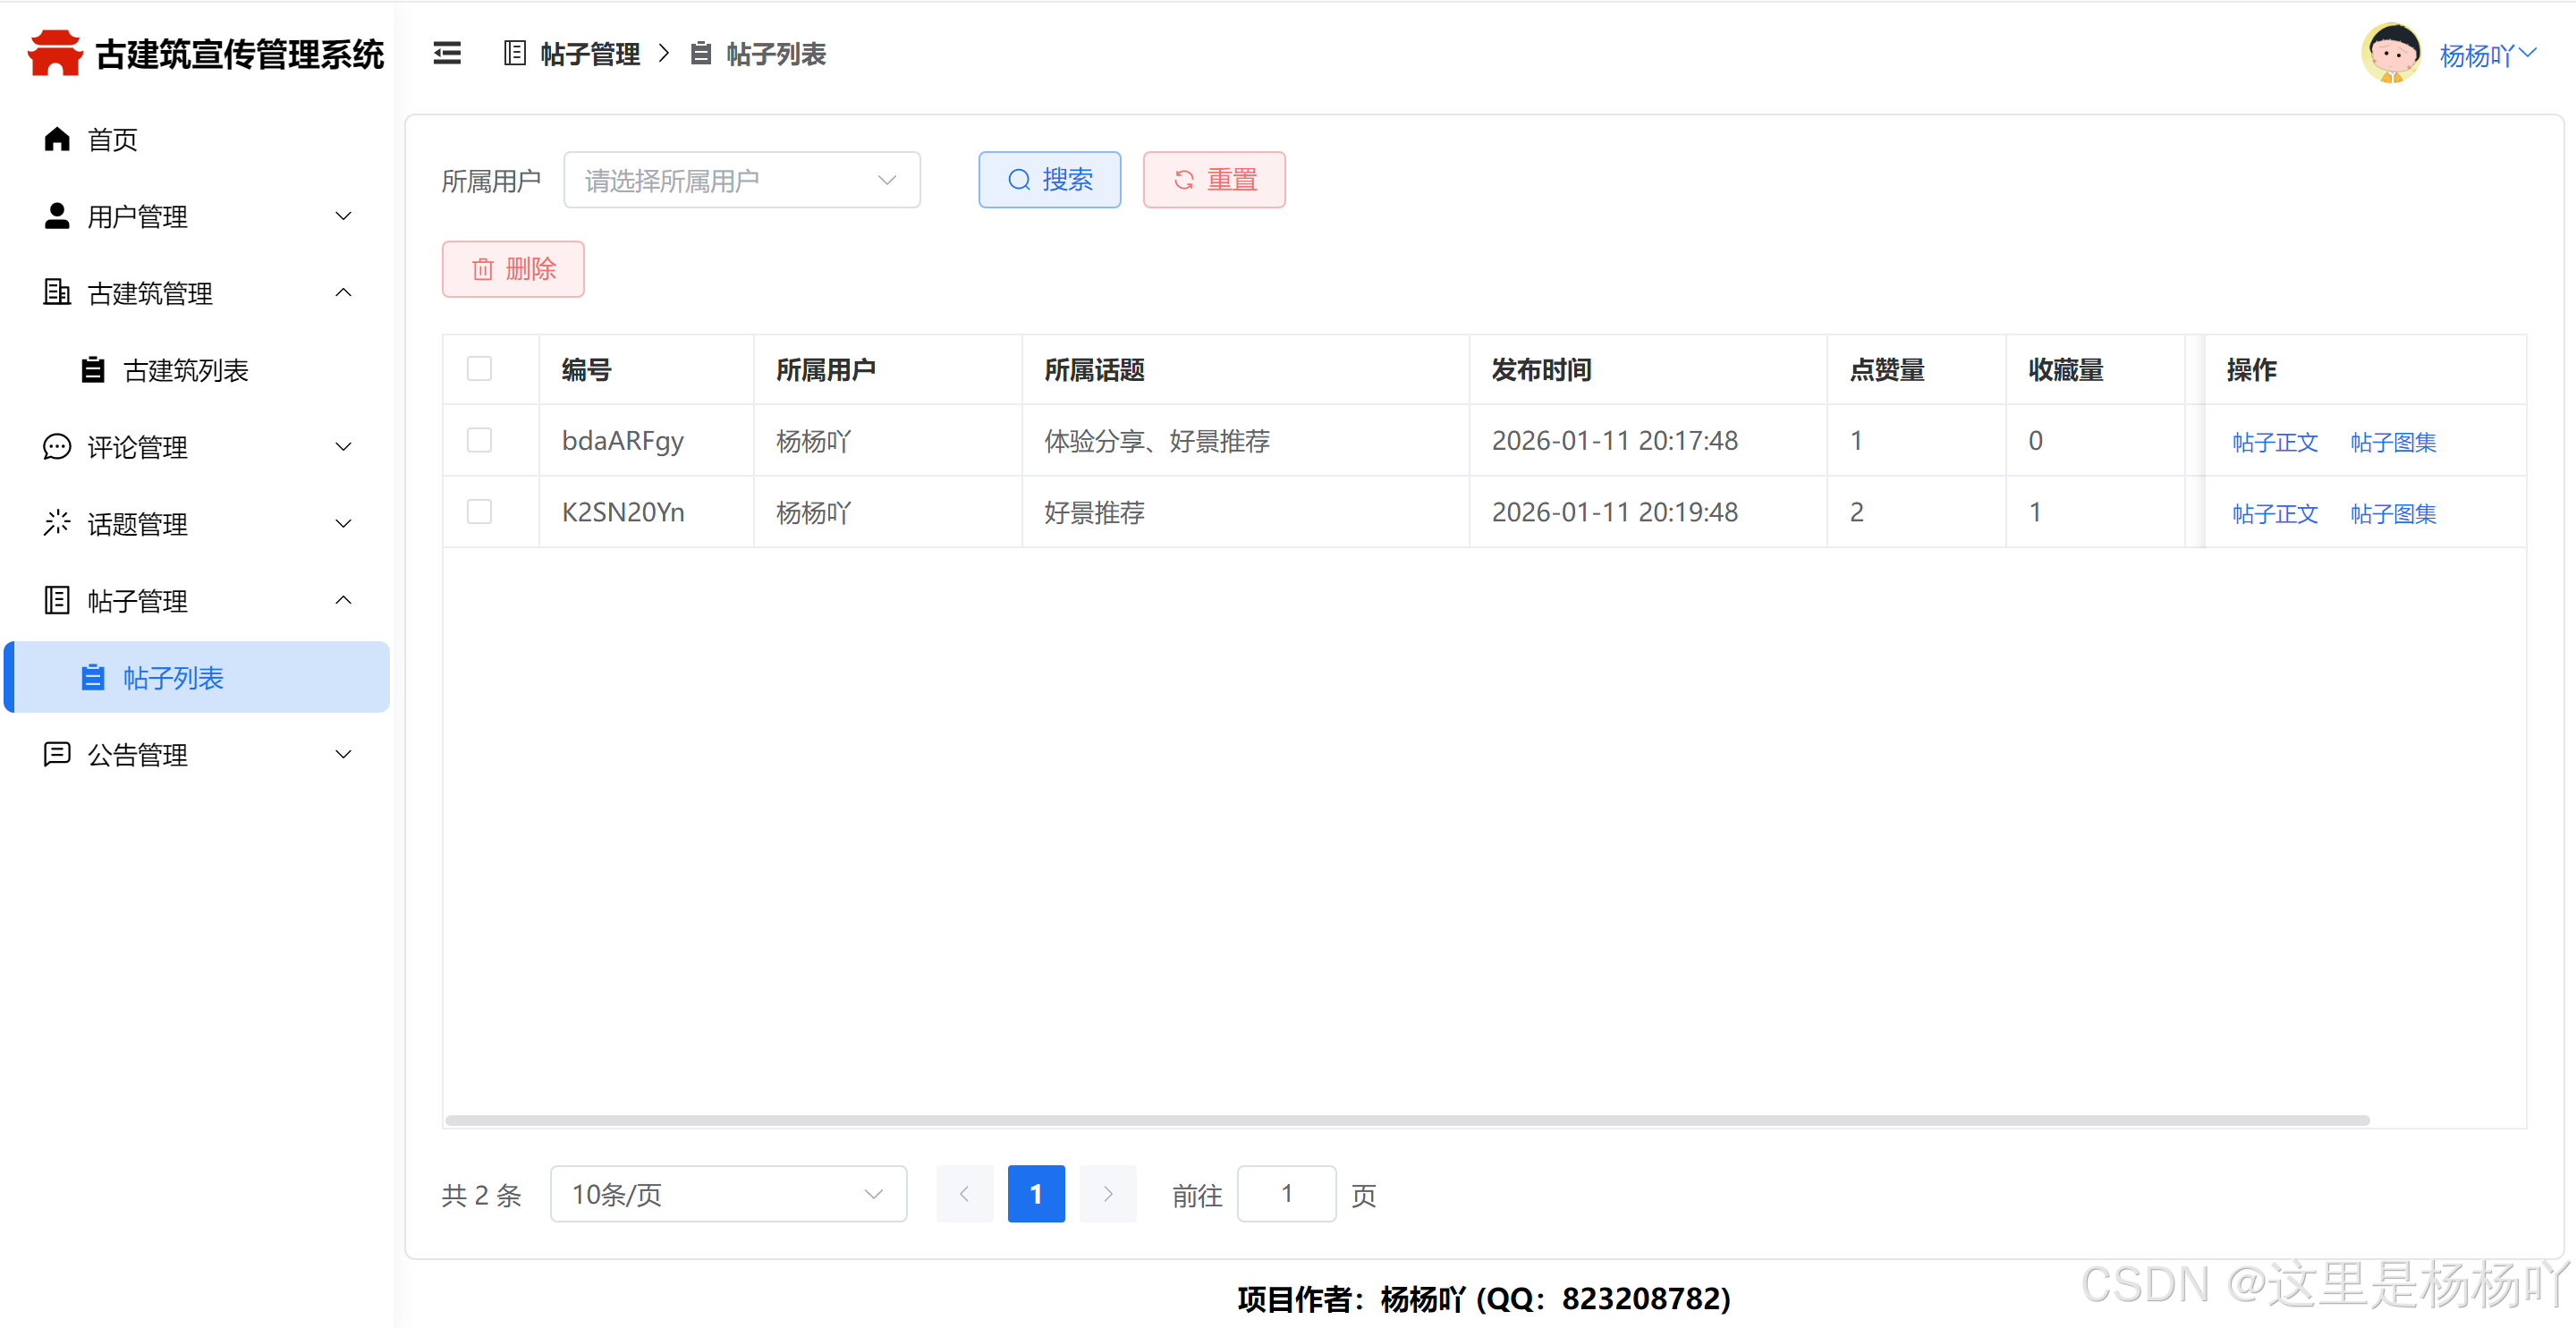Image resolution: width=2576 pixels, height=1328 pixels.
Task: Click the person icon for 用户管理
Action: [x=57, y=216]
